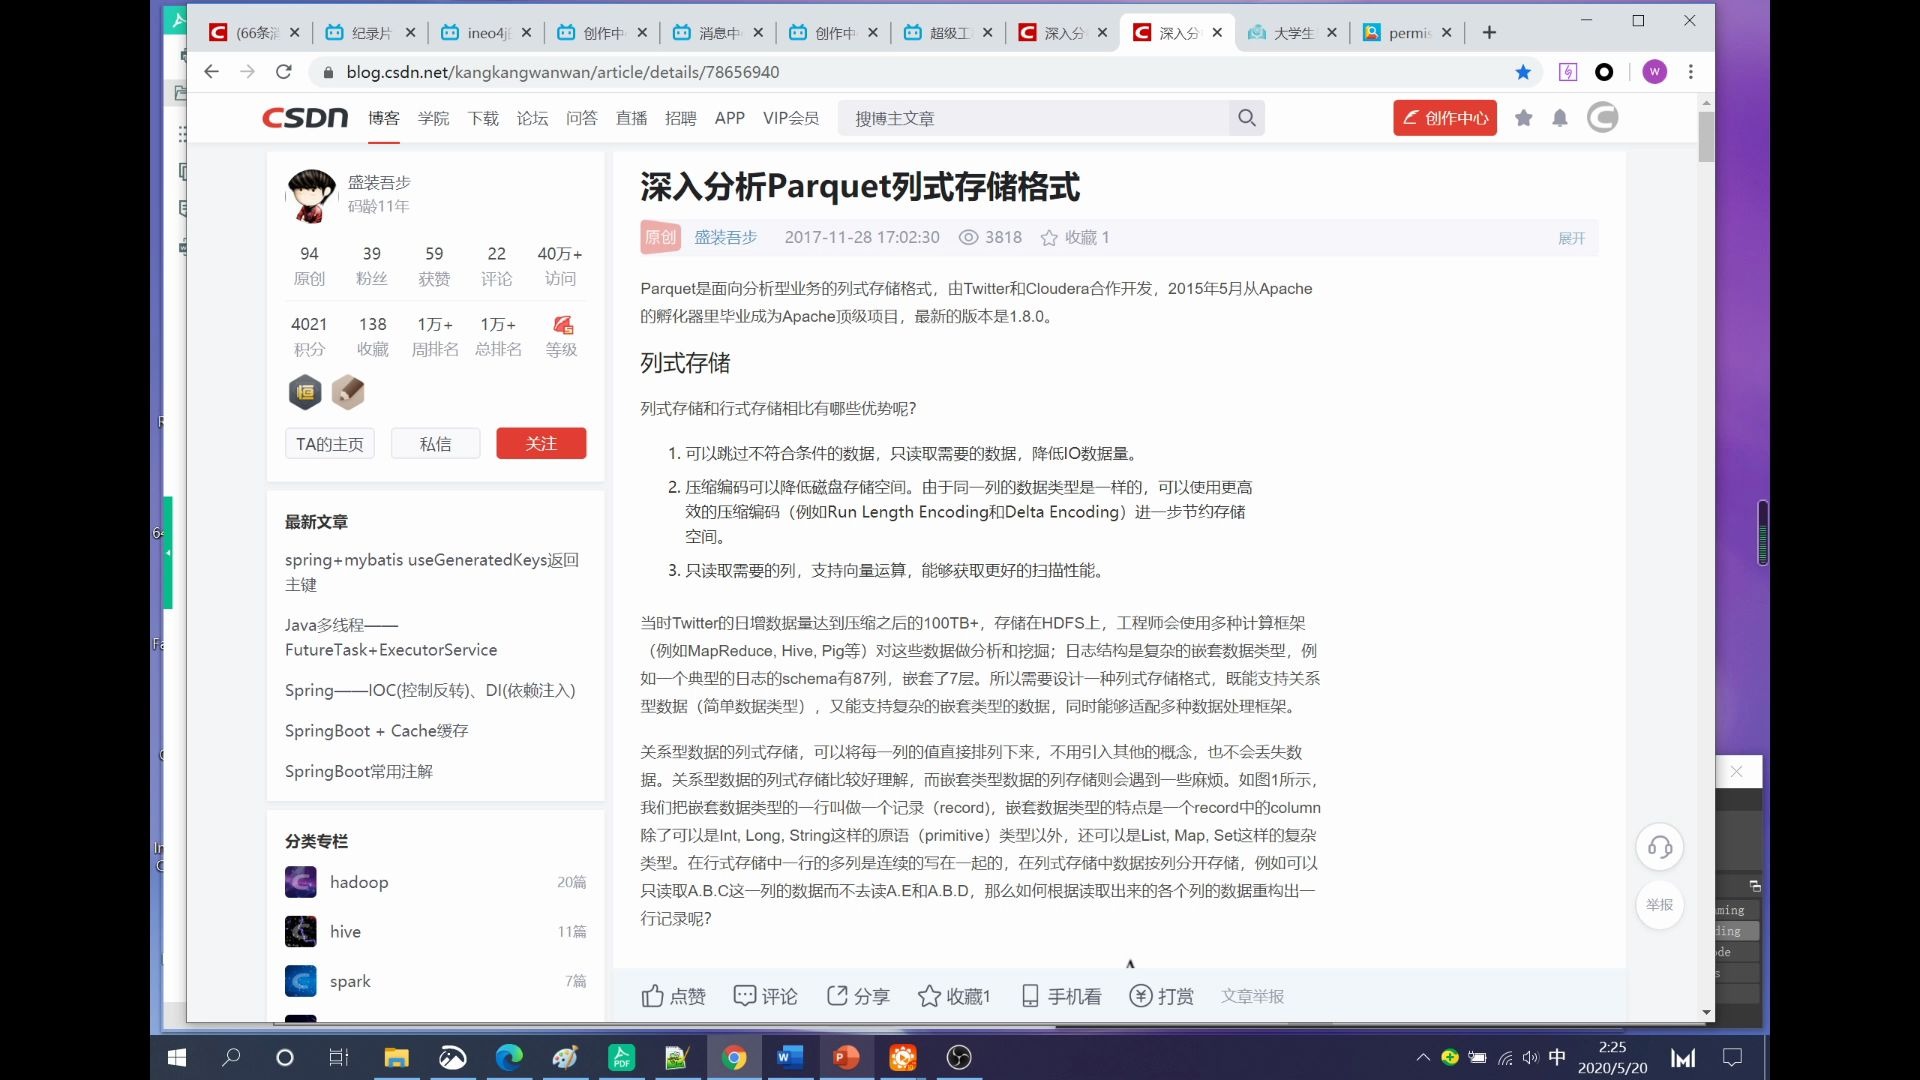The image size is (1920, 1080).
Task: Click the CSDN logo
Action: tap(304, 117)
